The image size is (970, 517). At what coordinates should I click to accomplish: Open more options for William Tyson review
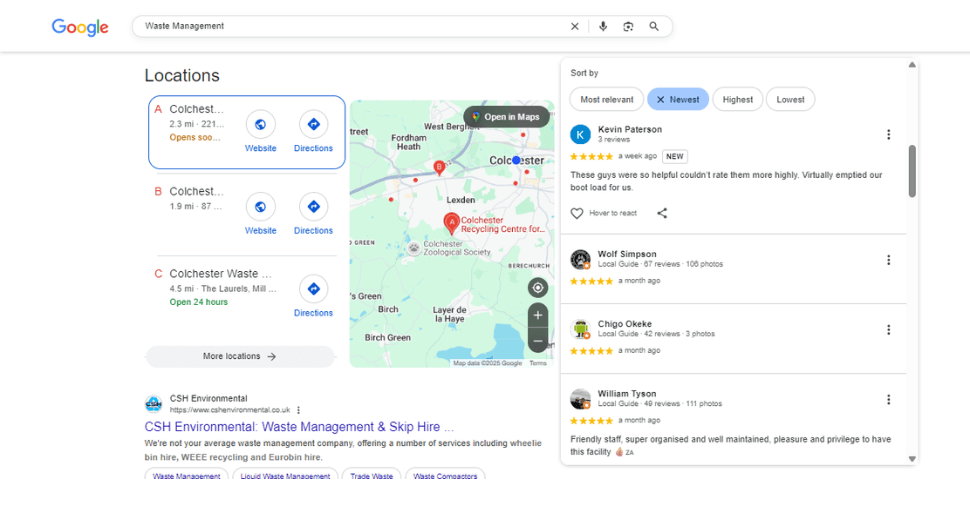[888, 400]
